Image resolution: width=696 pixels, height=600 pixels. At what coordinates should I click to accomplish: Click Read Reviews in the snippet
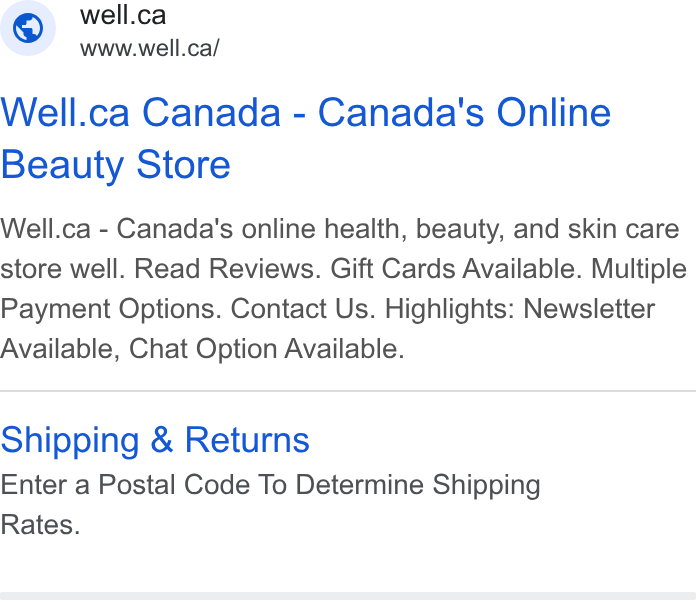(x=227, y=269)
